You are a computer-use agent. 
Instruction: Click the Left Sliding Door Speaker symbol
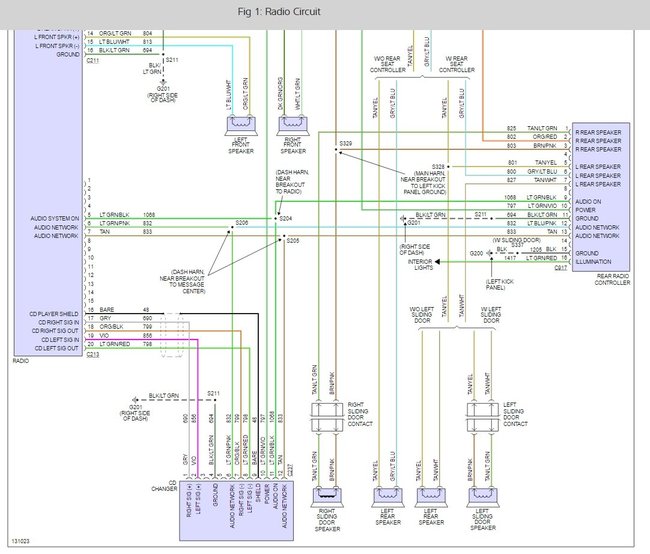coord(483,497)
